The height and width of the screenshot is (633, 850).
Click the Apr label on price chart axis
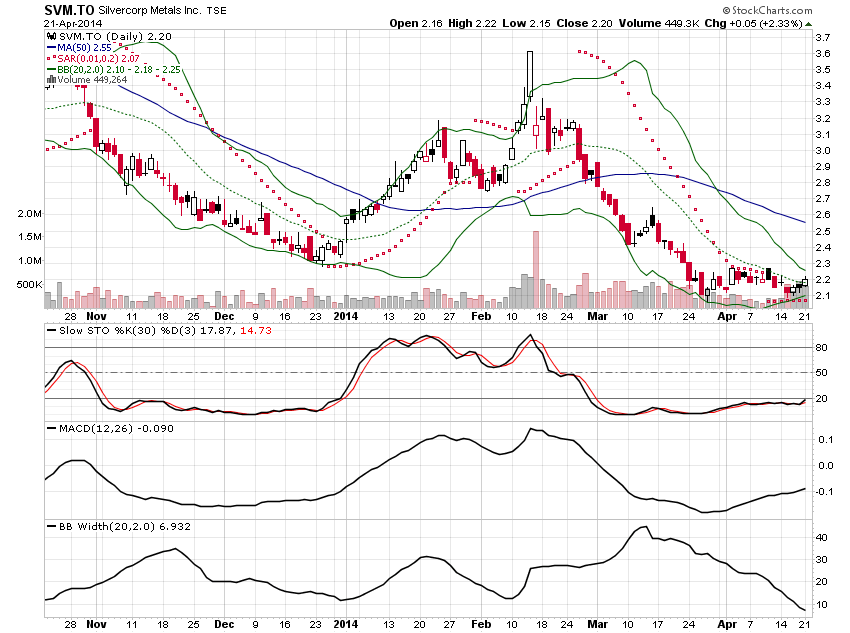click(727, 316)
